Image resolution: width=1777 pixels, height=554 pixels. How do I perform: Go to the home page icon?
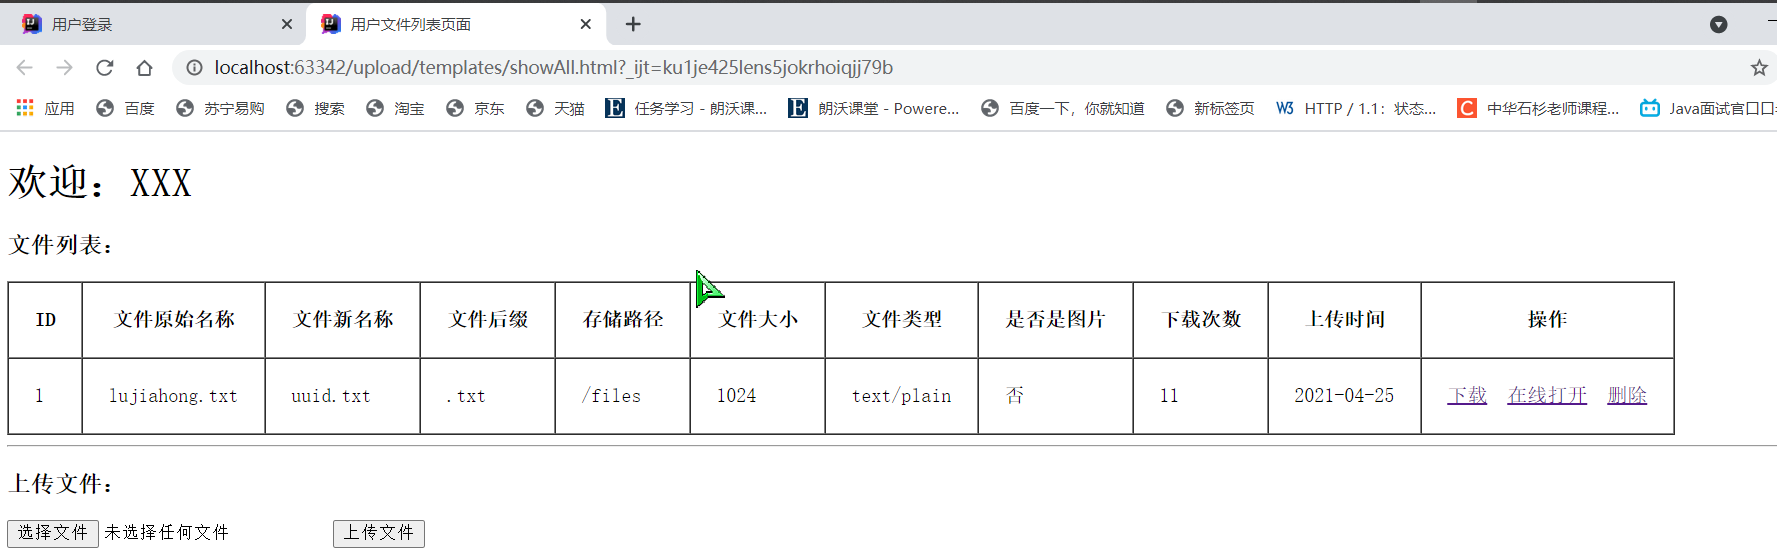pos(144,67)
